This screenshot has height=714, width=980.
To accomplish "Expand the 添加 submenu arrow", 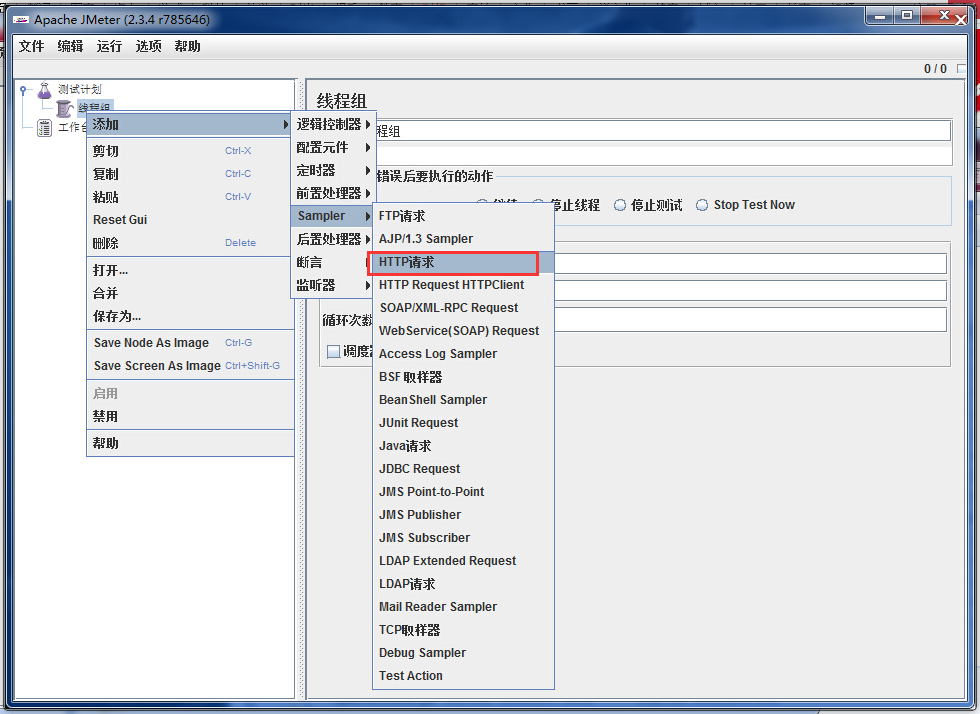I will (x=286, y=124).
